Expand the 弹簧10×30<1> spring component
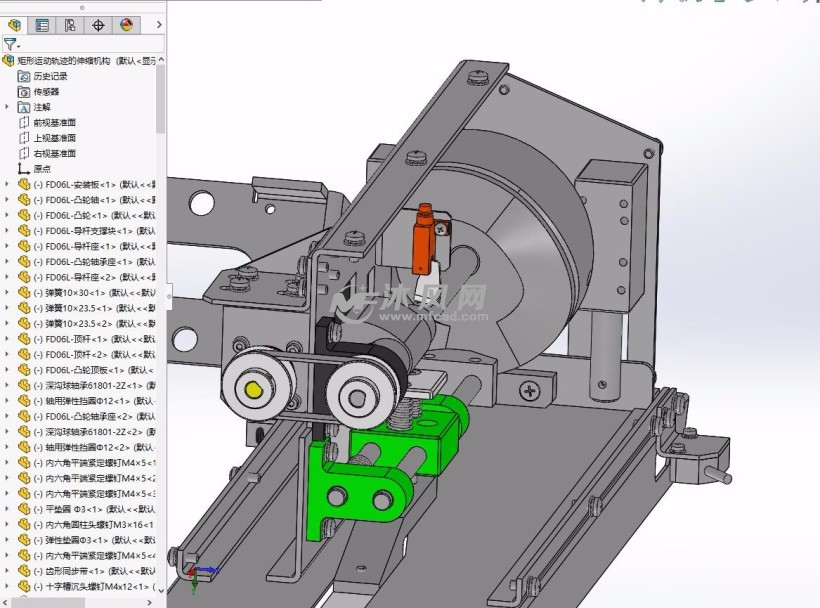Image resolution: width=820 pixels, height=608 pixels. [x=8, y=293]
